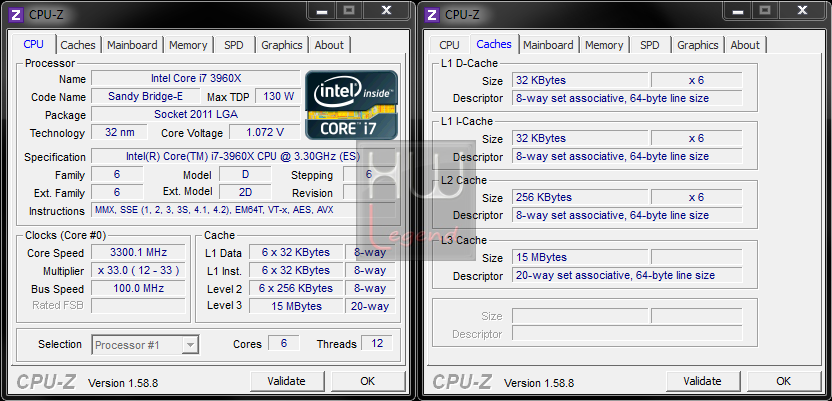
Task: Click the Intel Core i7 logo badge
Action: pyautogui.click(x=351, y=105)
